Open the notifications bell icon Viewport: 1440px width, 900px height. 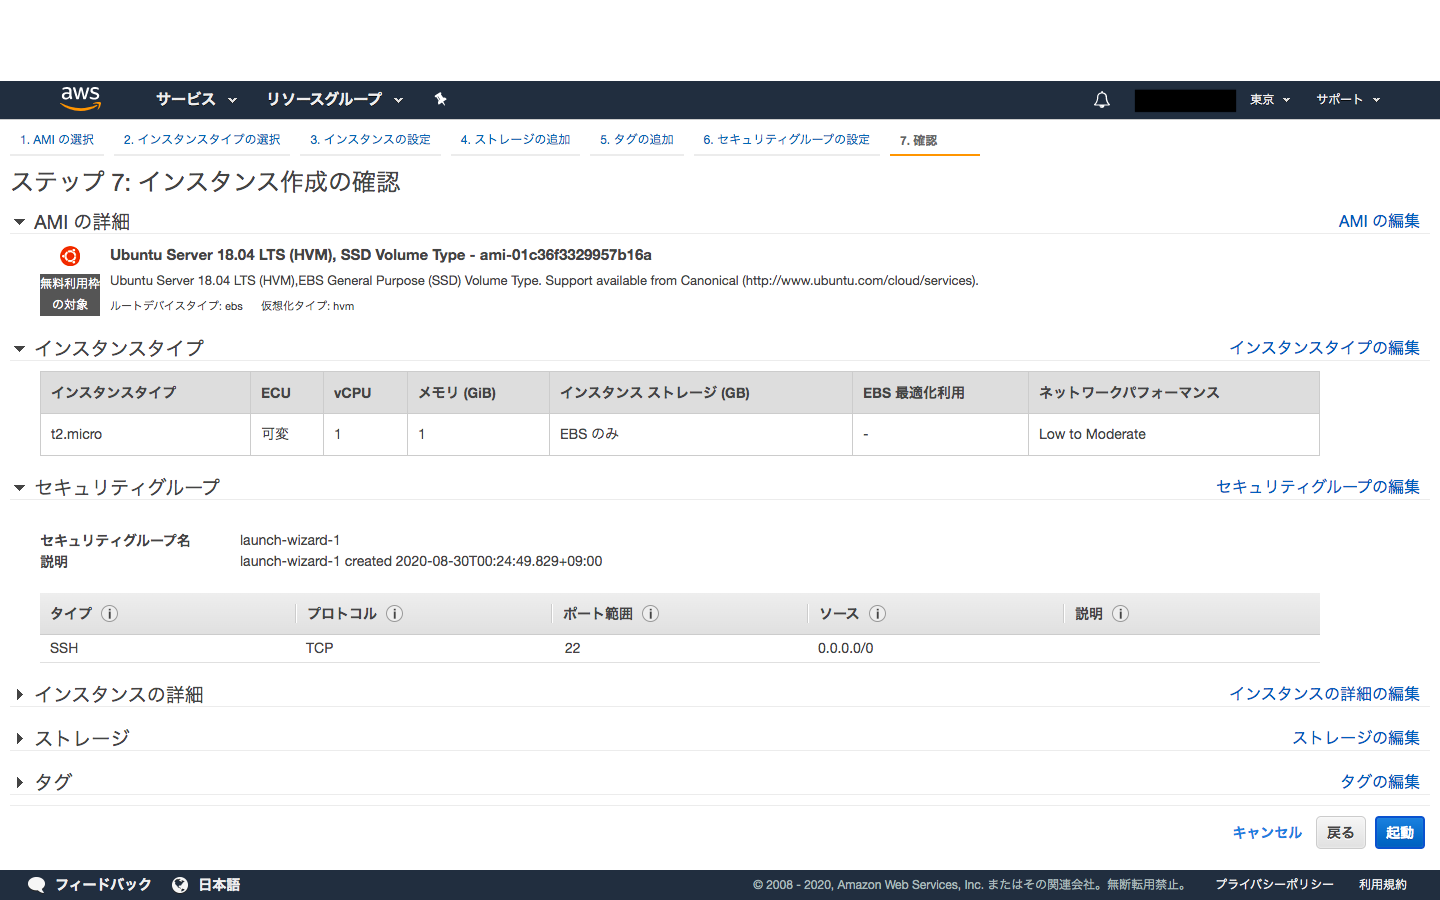1102,100
